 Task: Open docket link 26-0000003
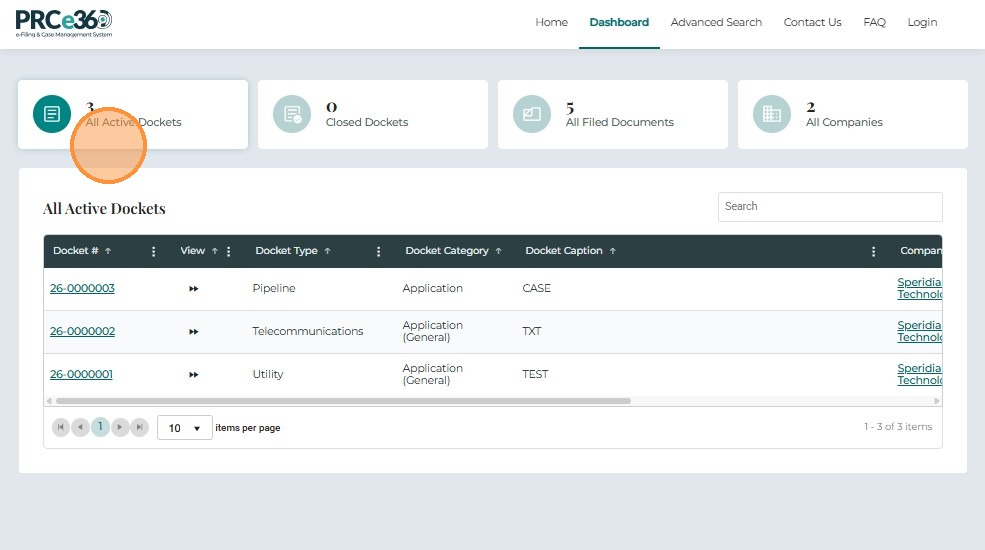click(x=82, y=289)
